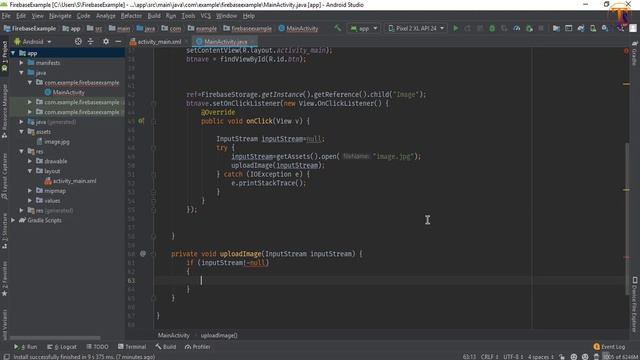Viewport: 640px width, 360px height.
Task: Open the Pixel 2 XL API 24 device dropdown
Action: click(x=416, y=28)
